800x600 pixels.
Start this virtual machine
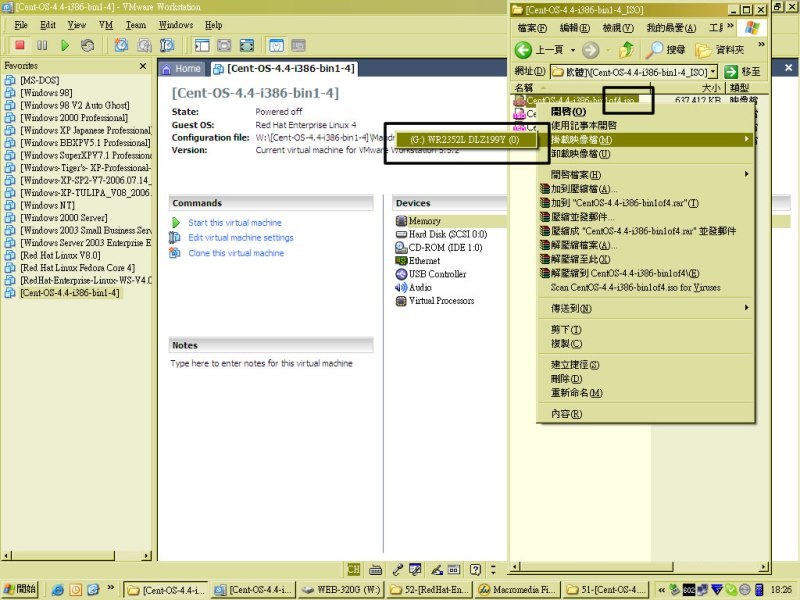click(x=235, y=223)
